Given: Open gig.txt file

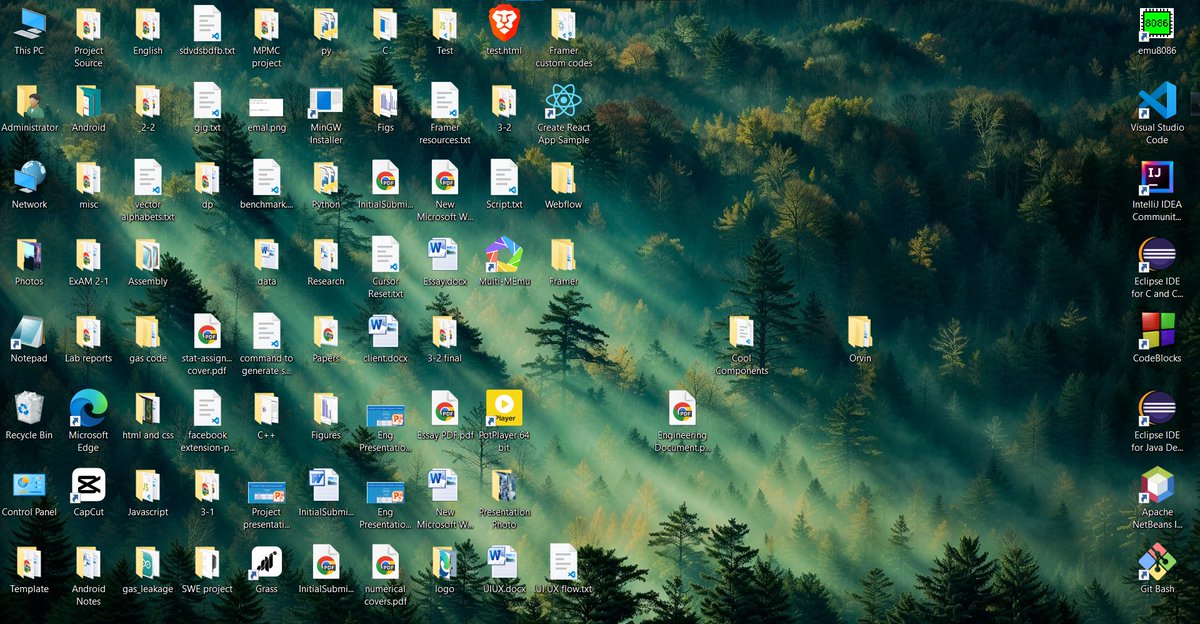Looking at the screenshot, I should click(x=207, y=108).
